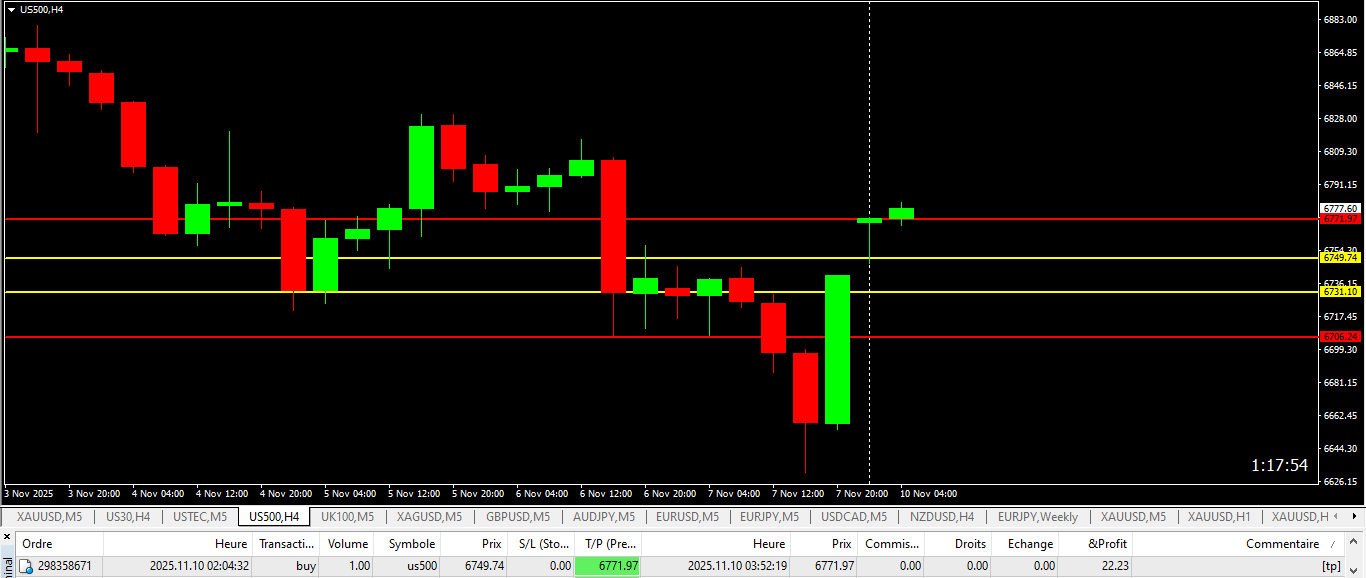Open the EURJPY,Weekly chart tab

point(1037,517)
